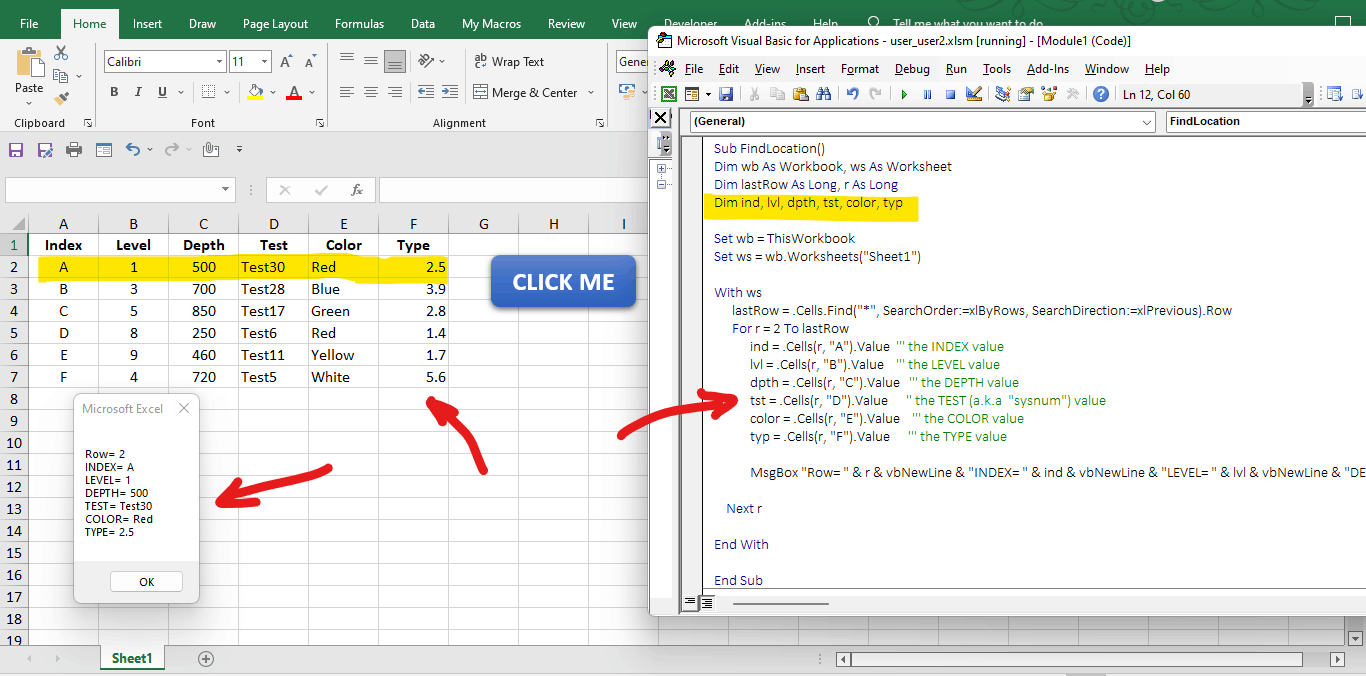Increase font size with the large A icon
The height and width of the screenshot is (676, 1366).
pyautogui.click(x=286, y=62)
